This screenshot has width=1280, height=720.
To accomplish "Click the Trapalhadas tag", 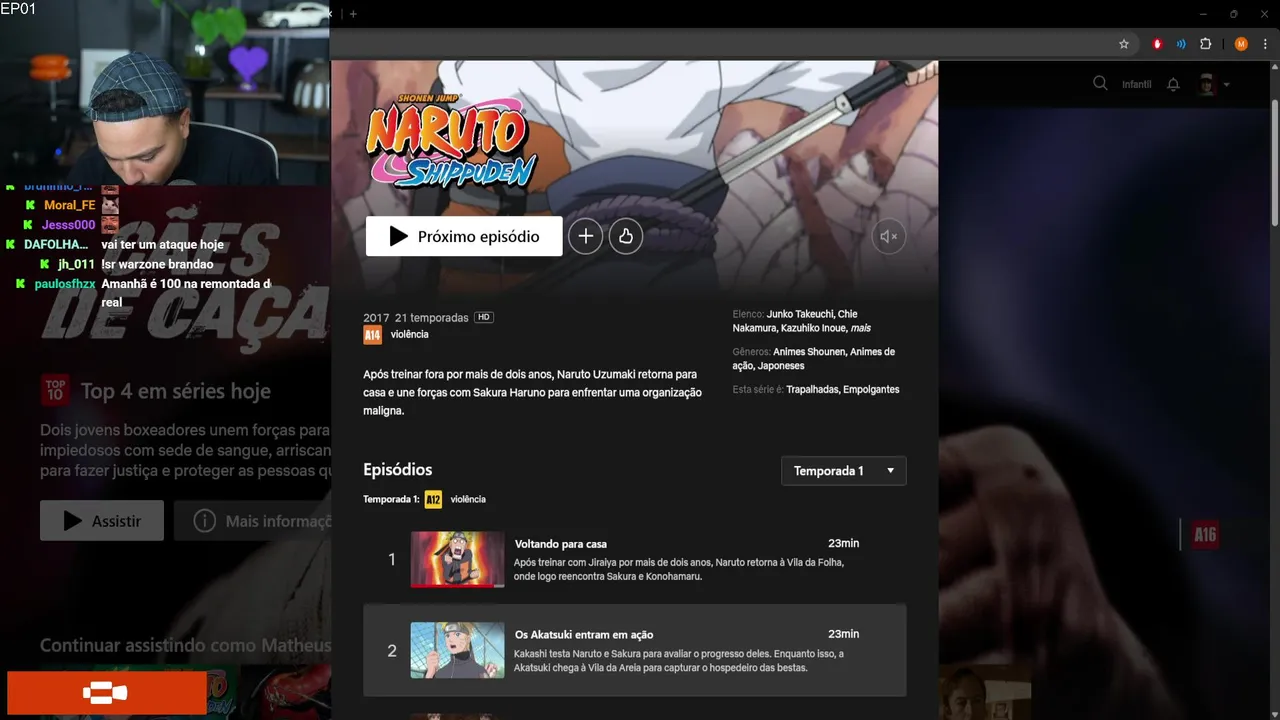I will 812,389.
